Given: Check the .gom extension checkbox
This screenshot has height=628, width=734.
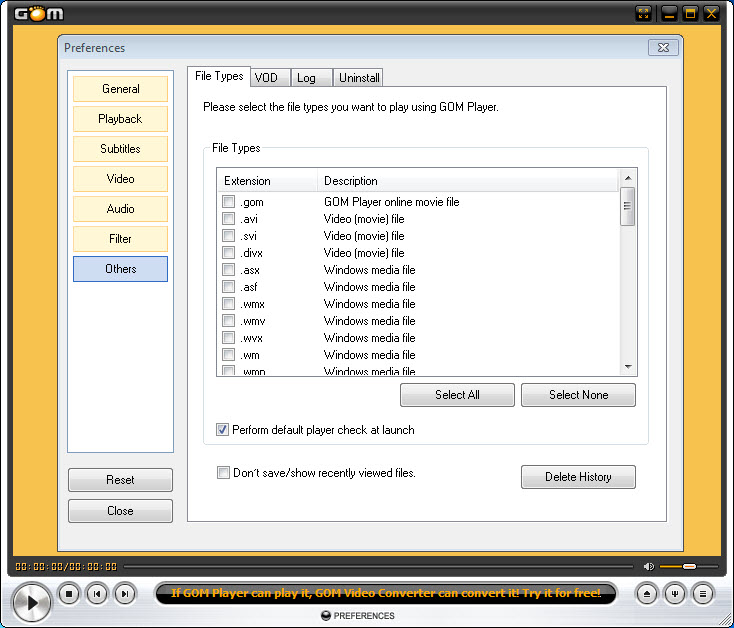Looking at the screenshot, I should 228,202.
